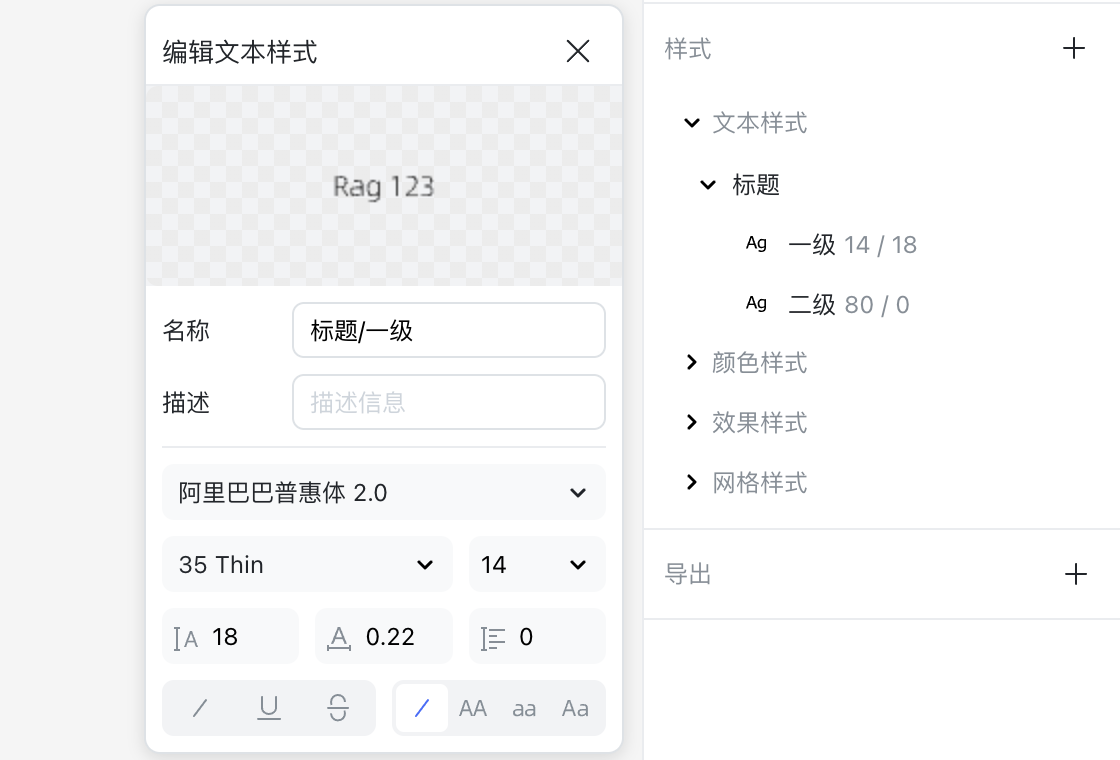Screen dimensions: 1120x760
Task: Apply uppercase AA text transform
Action: coord(472,708)
